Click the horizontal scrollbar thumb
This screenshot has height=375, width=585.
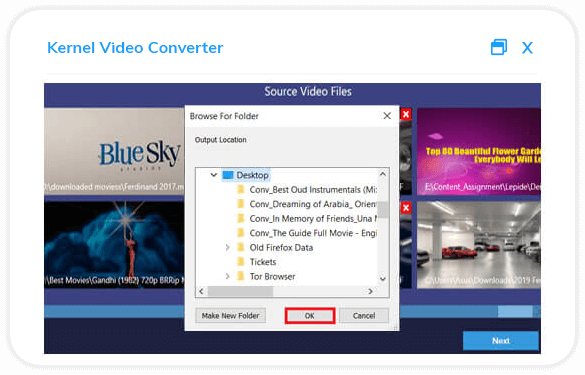tap(240, 291)
